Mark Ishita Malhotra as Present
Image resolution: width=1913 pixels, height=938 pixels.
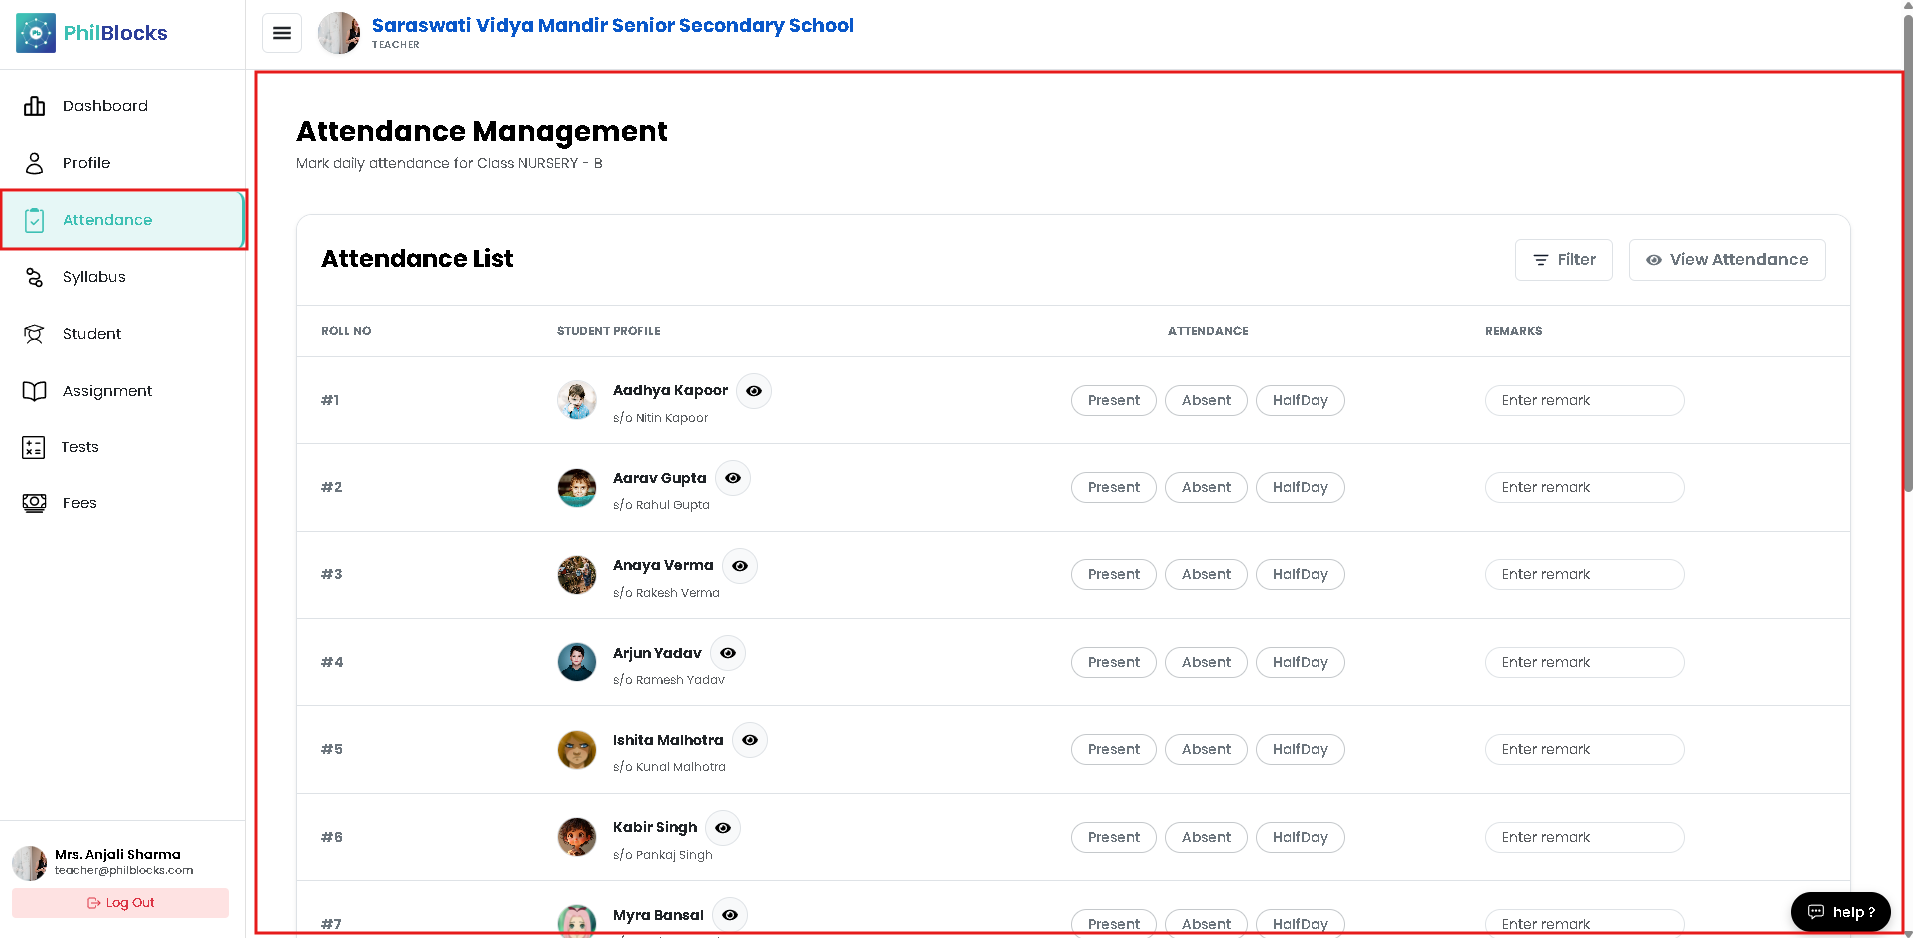[1114, 749]
